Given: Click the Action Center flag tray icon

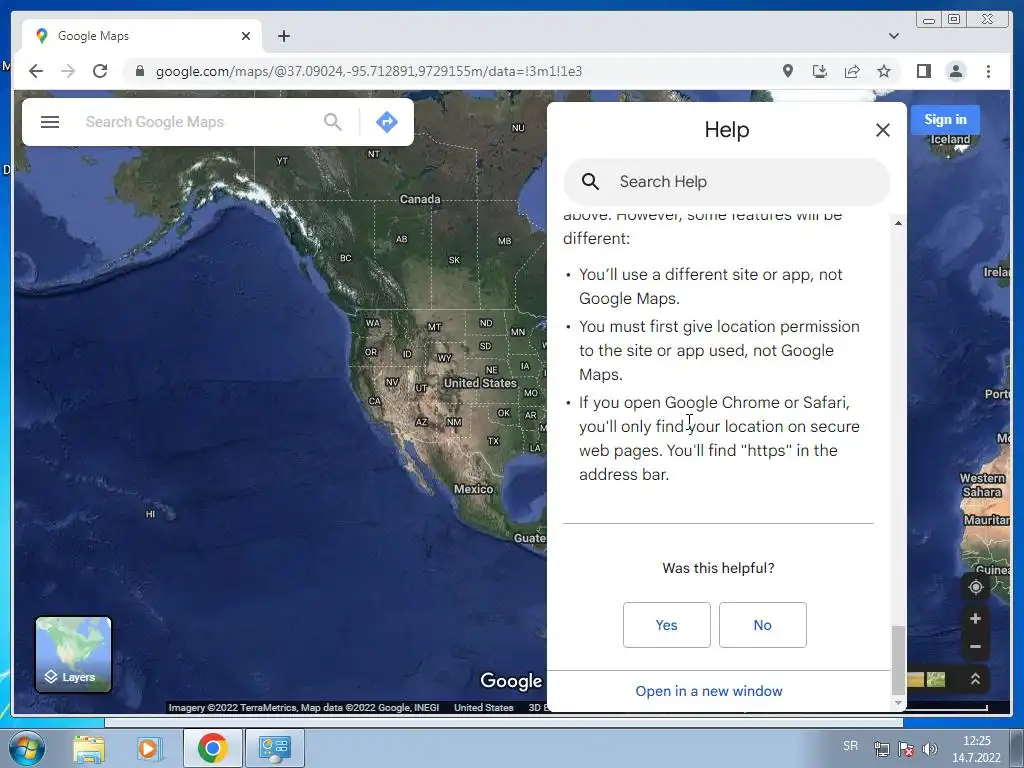Looking at the screenshot, I should pyautogui.click(x=906, y=749).
